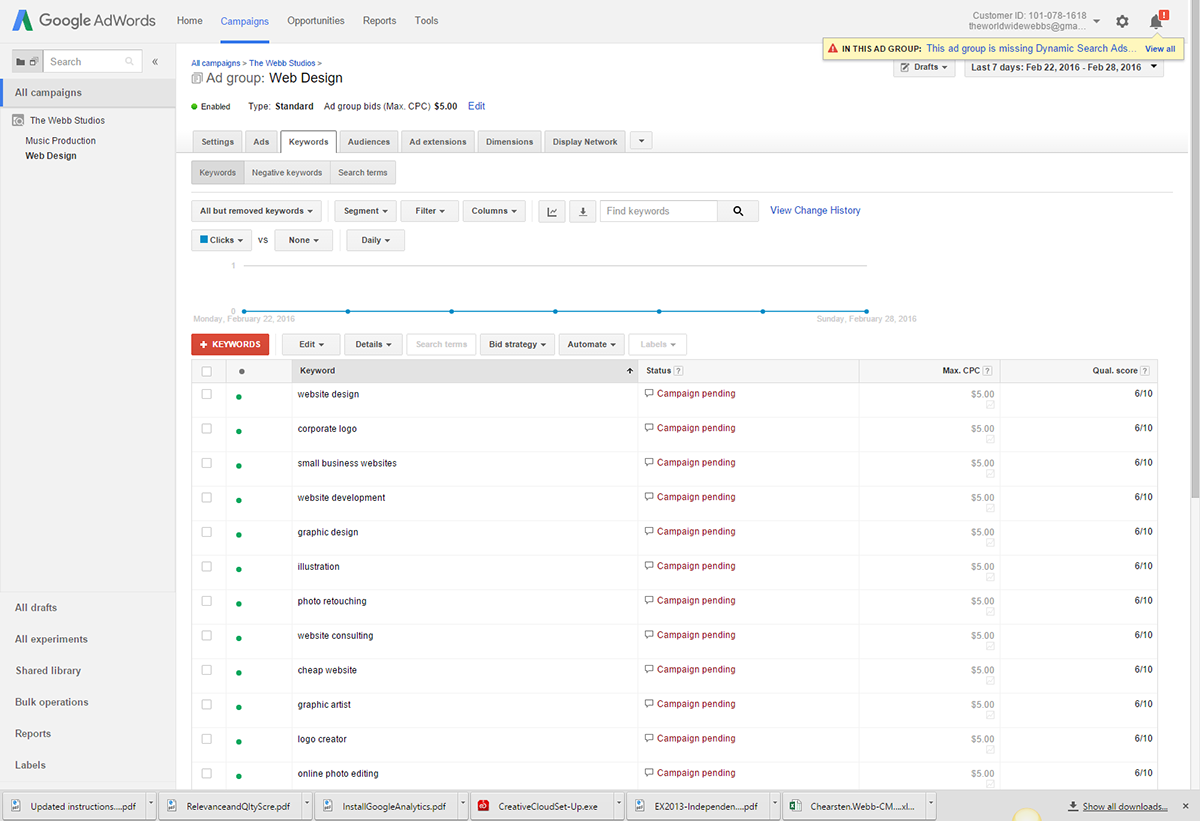Click the Max. CPC column help icon
Screen dimensions: 1200x821
[988, 371]
